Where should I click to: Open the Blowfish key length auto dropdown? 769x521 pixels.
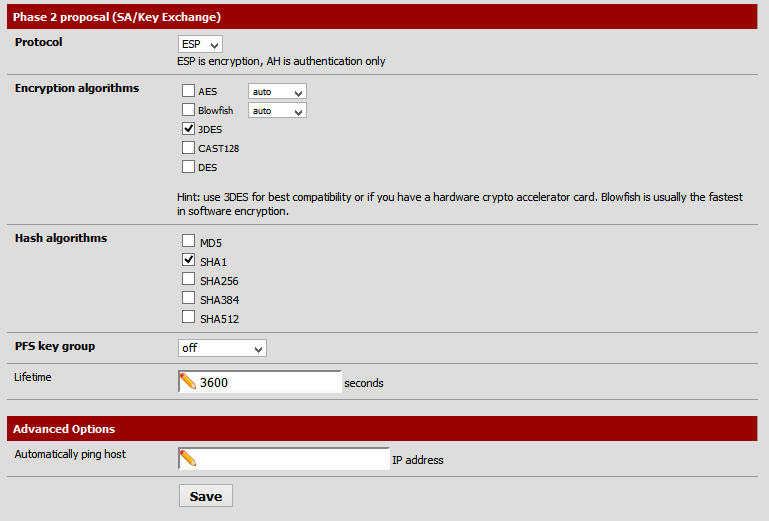coord(277,110)
